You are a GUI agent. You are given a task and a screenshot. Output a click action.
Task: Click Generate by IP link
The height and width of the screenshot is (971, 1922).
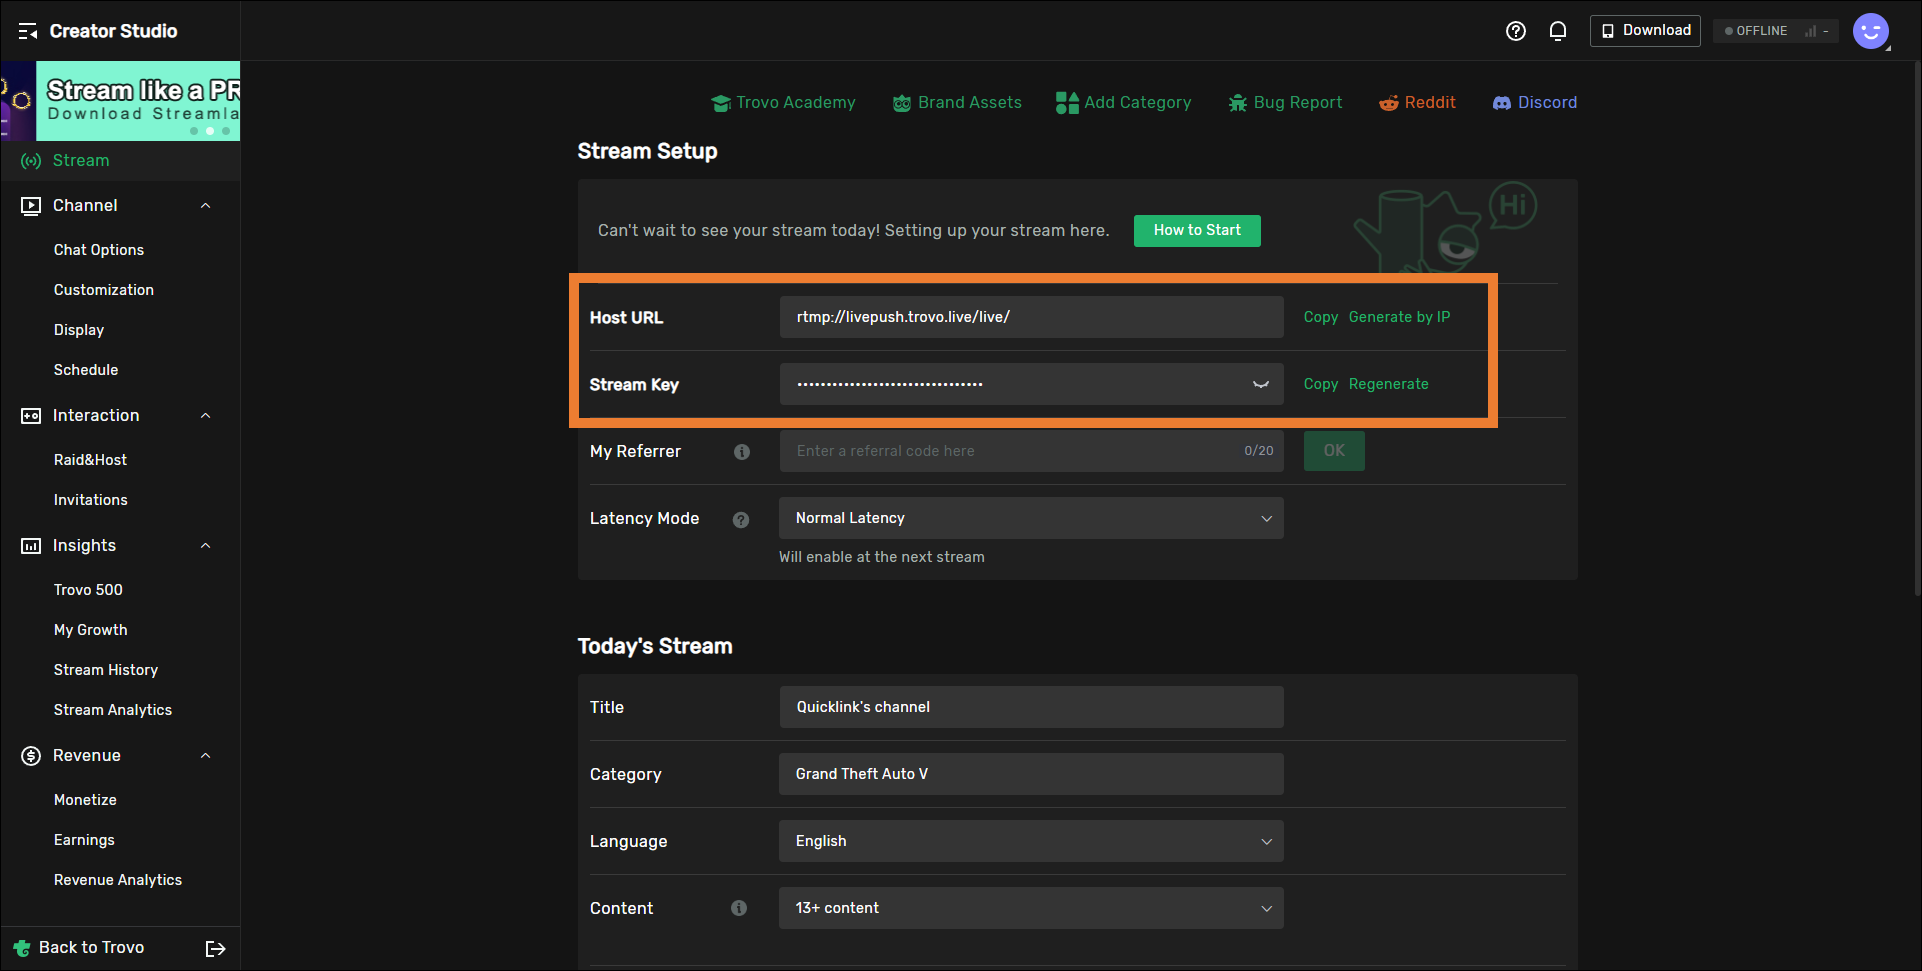click(x=1399, y=317)
